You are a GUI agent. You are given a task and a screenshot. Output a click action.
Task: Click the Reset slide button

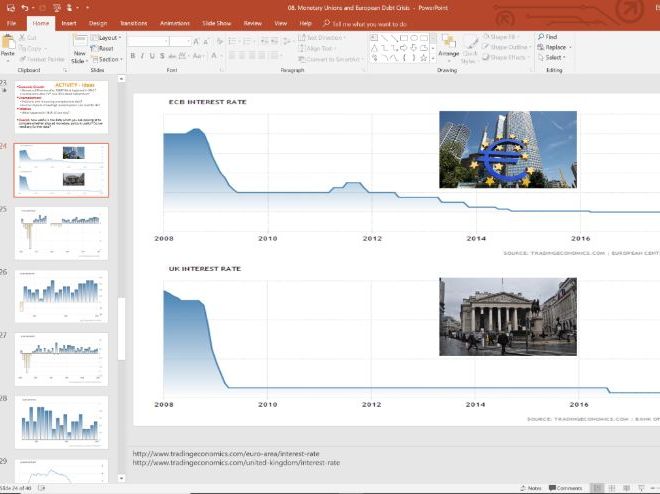pos(105,48)
